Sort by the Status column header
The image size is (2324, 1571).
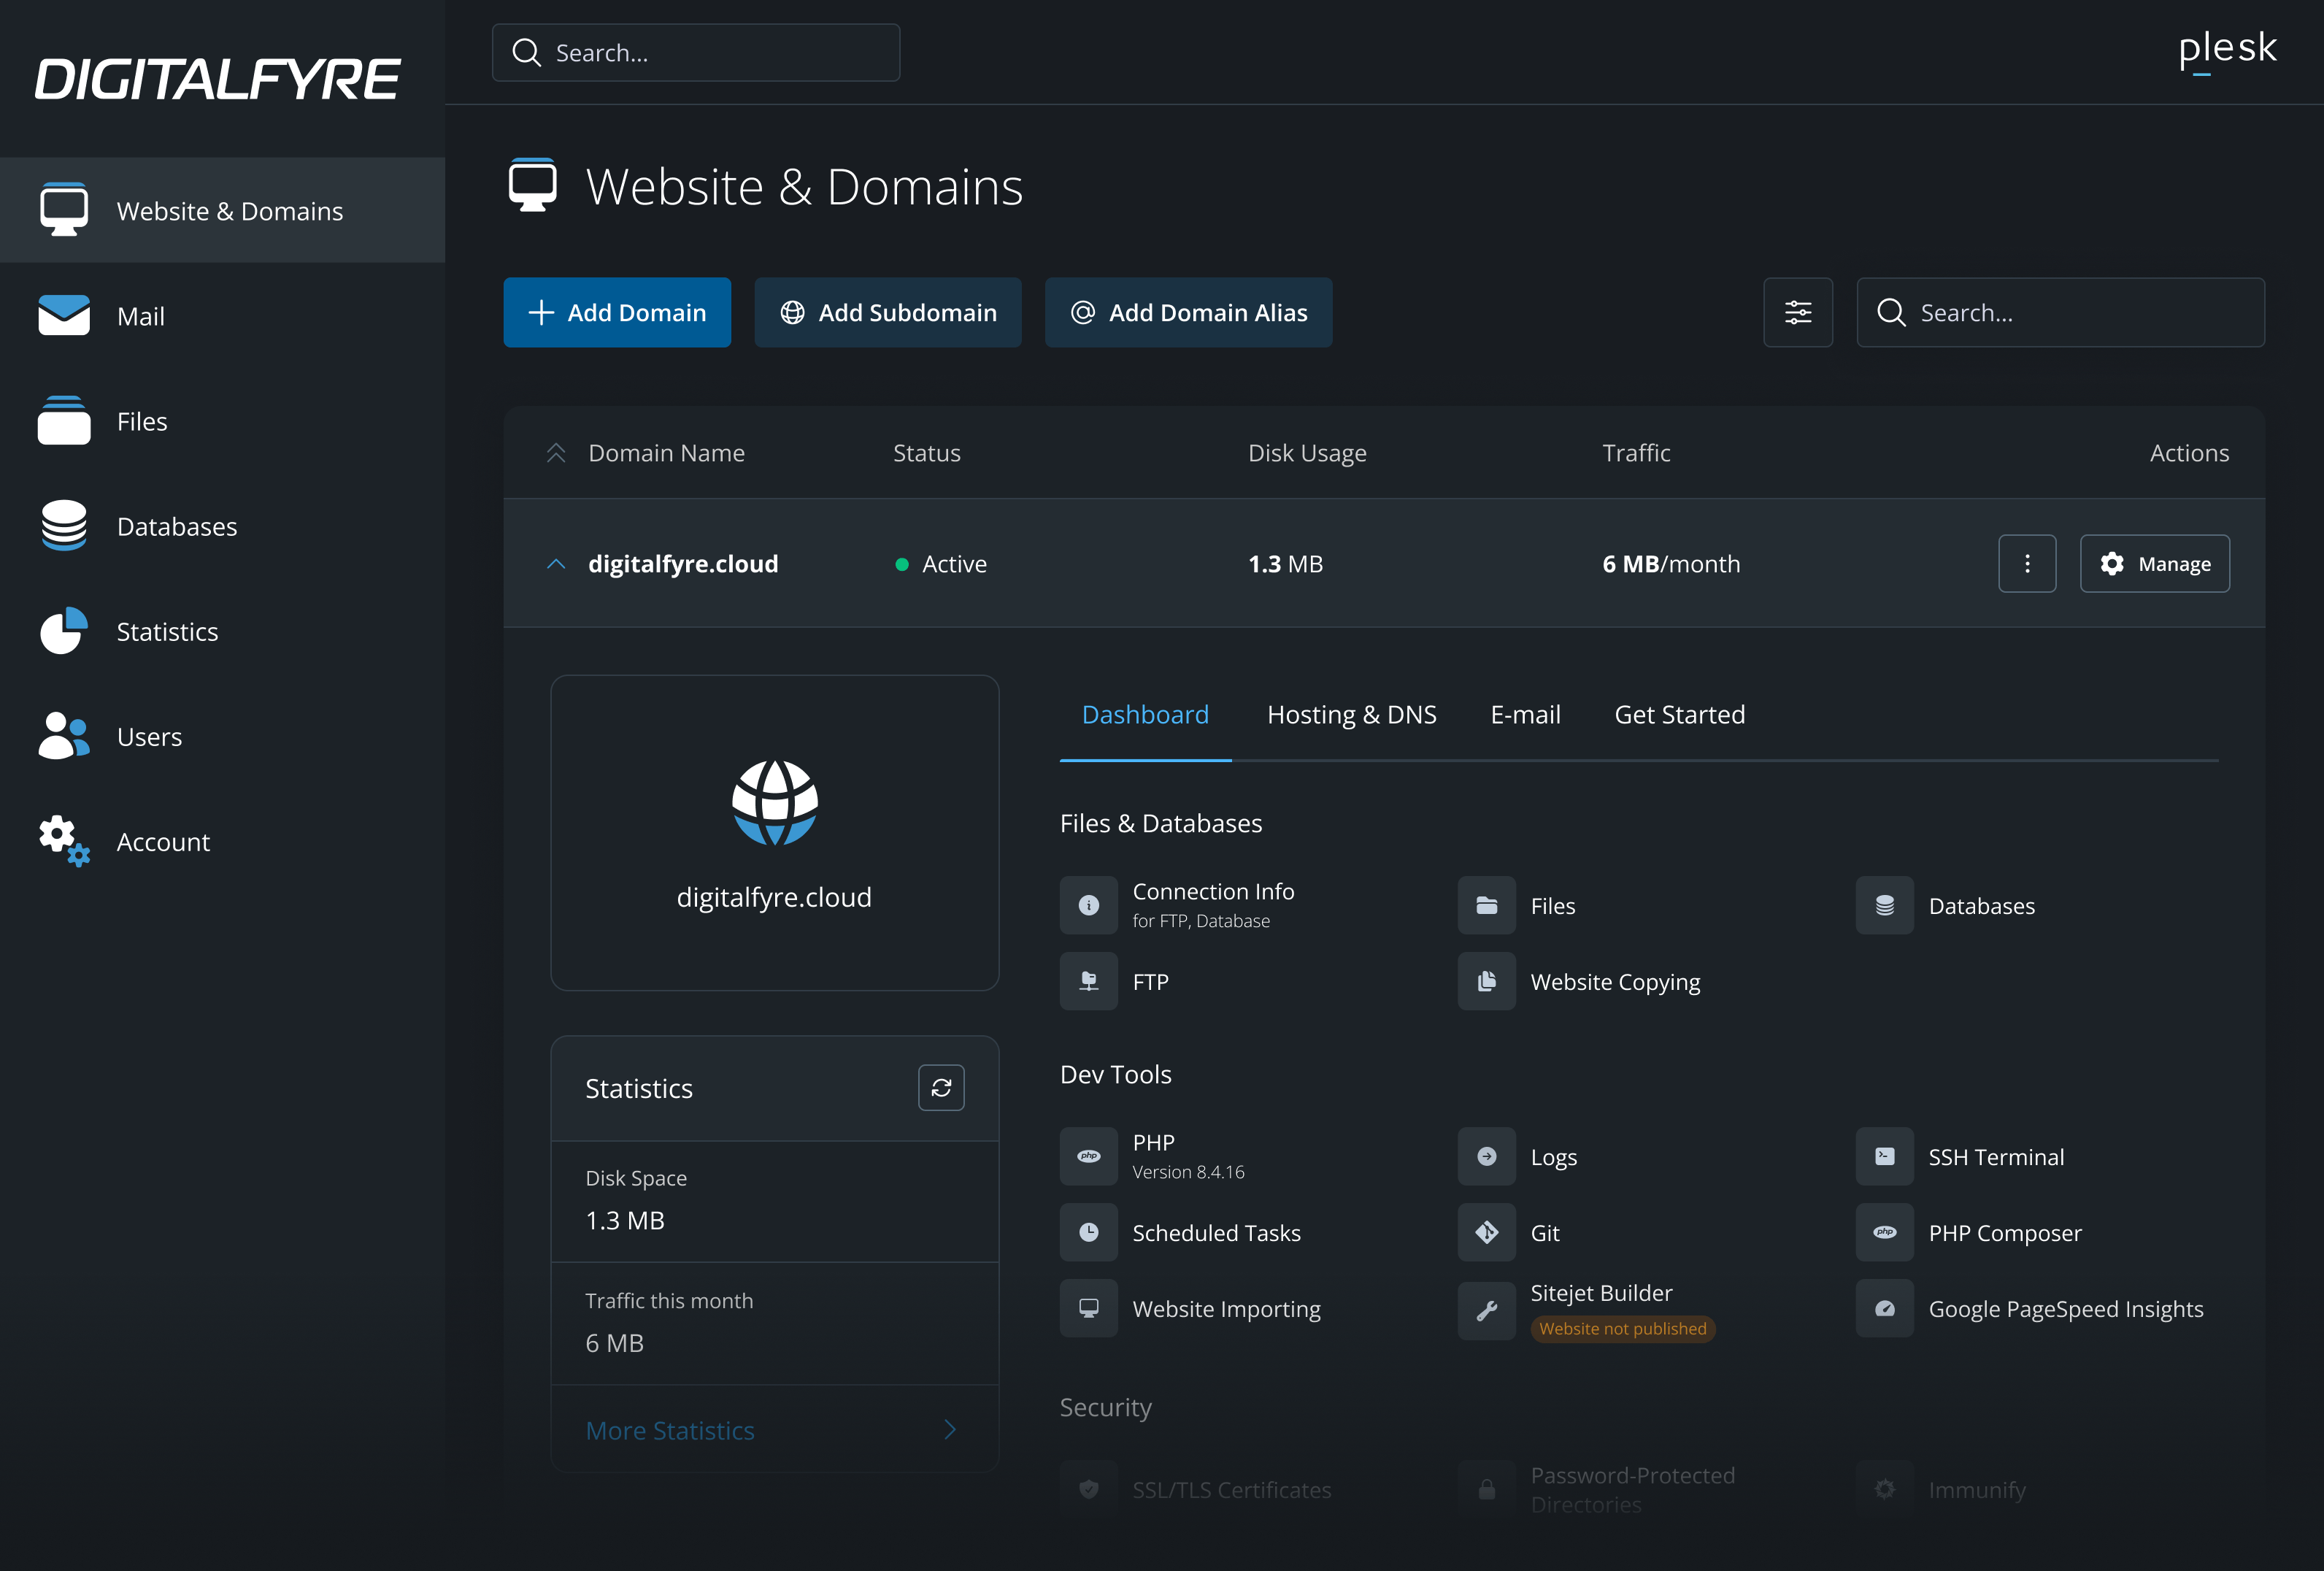tap(926, 453)
